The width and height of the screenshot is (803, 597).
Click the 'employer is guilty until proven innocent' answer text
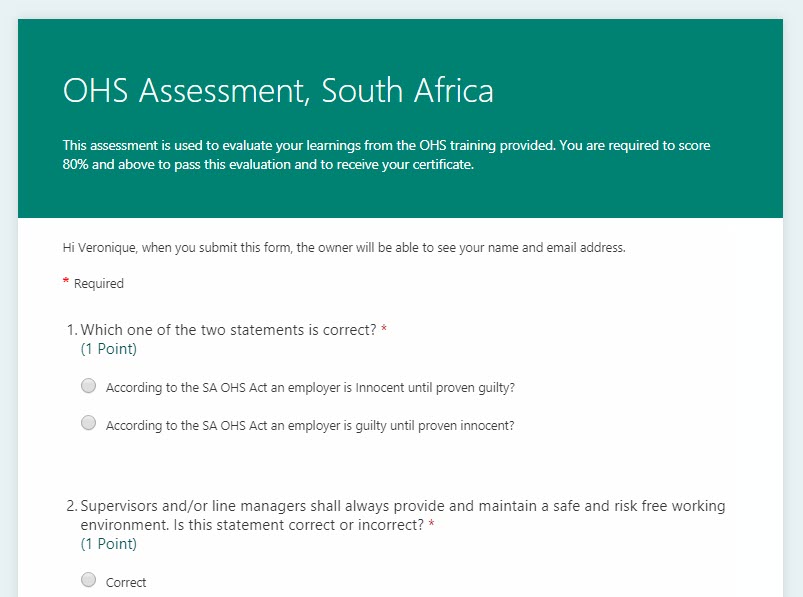(x=310, y=425)
